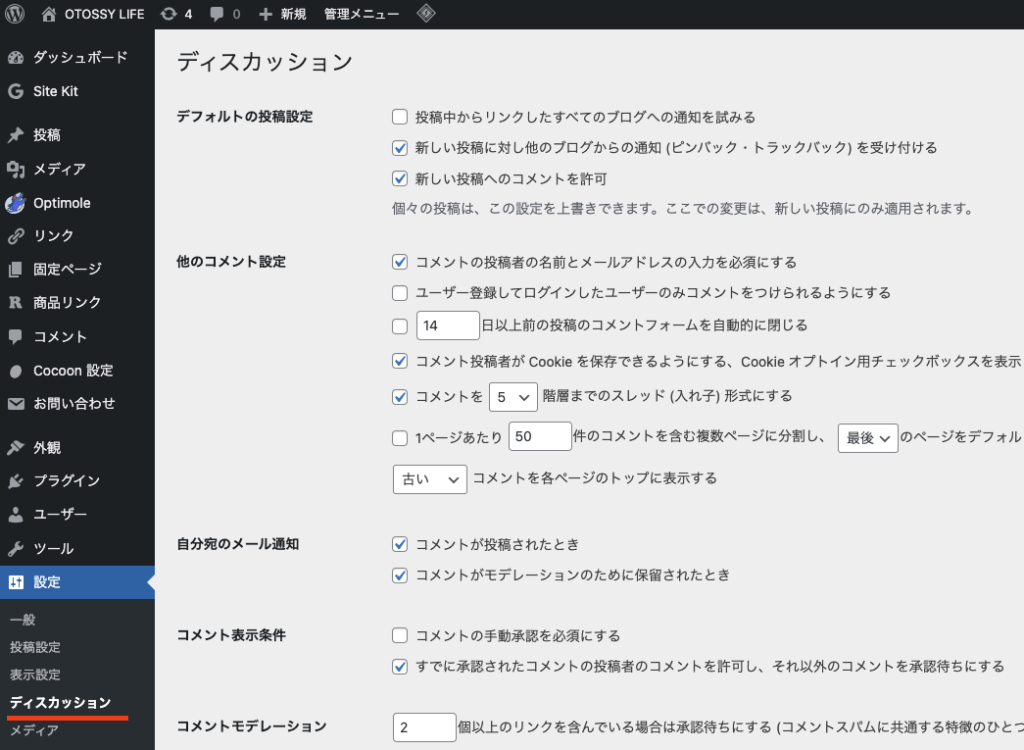Enable 投稿中からリンクしたブログへの通知 checkbox
The width and height of the screenshot is (1024, 750).
[x=400, y=117]
